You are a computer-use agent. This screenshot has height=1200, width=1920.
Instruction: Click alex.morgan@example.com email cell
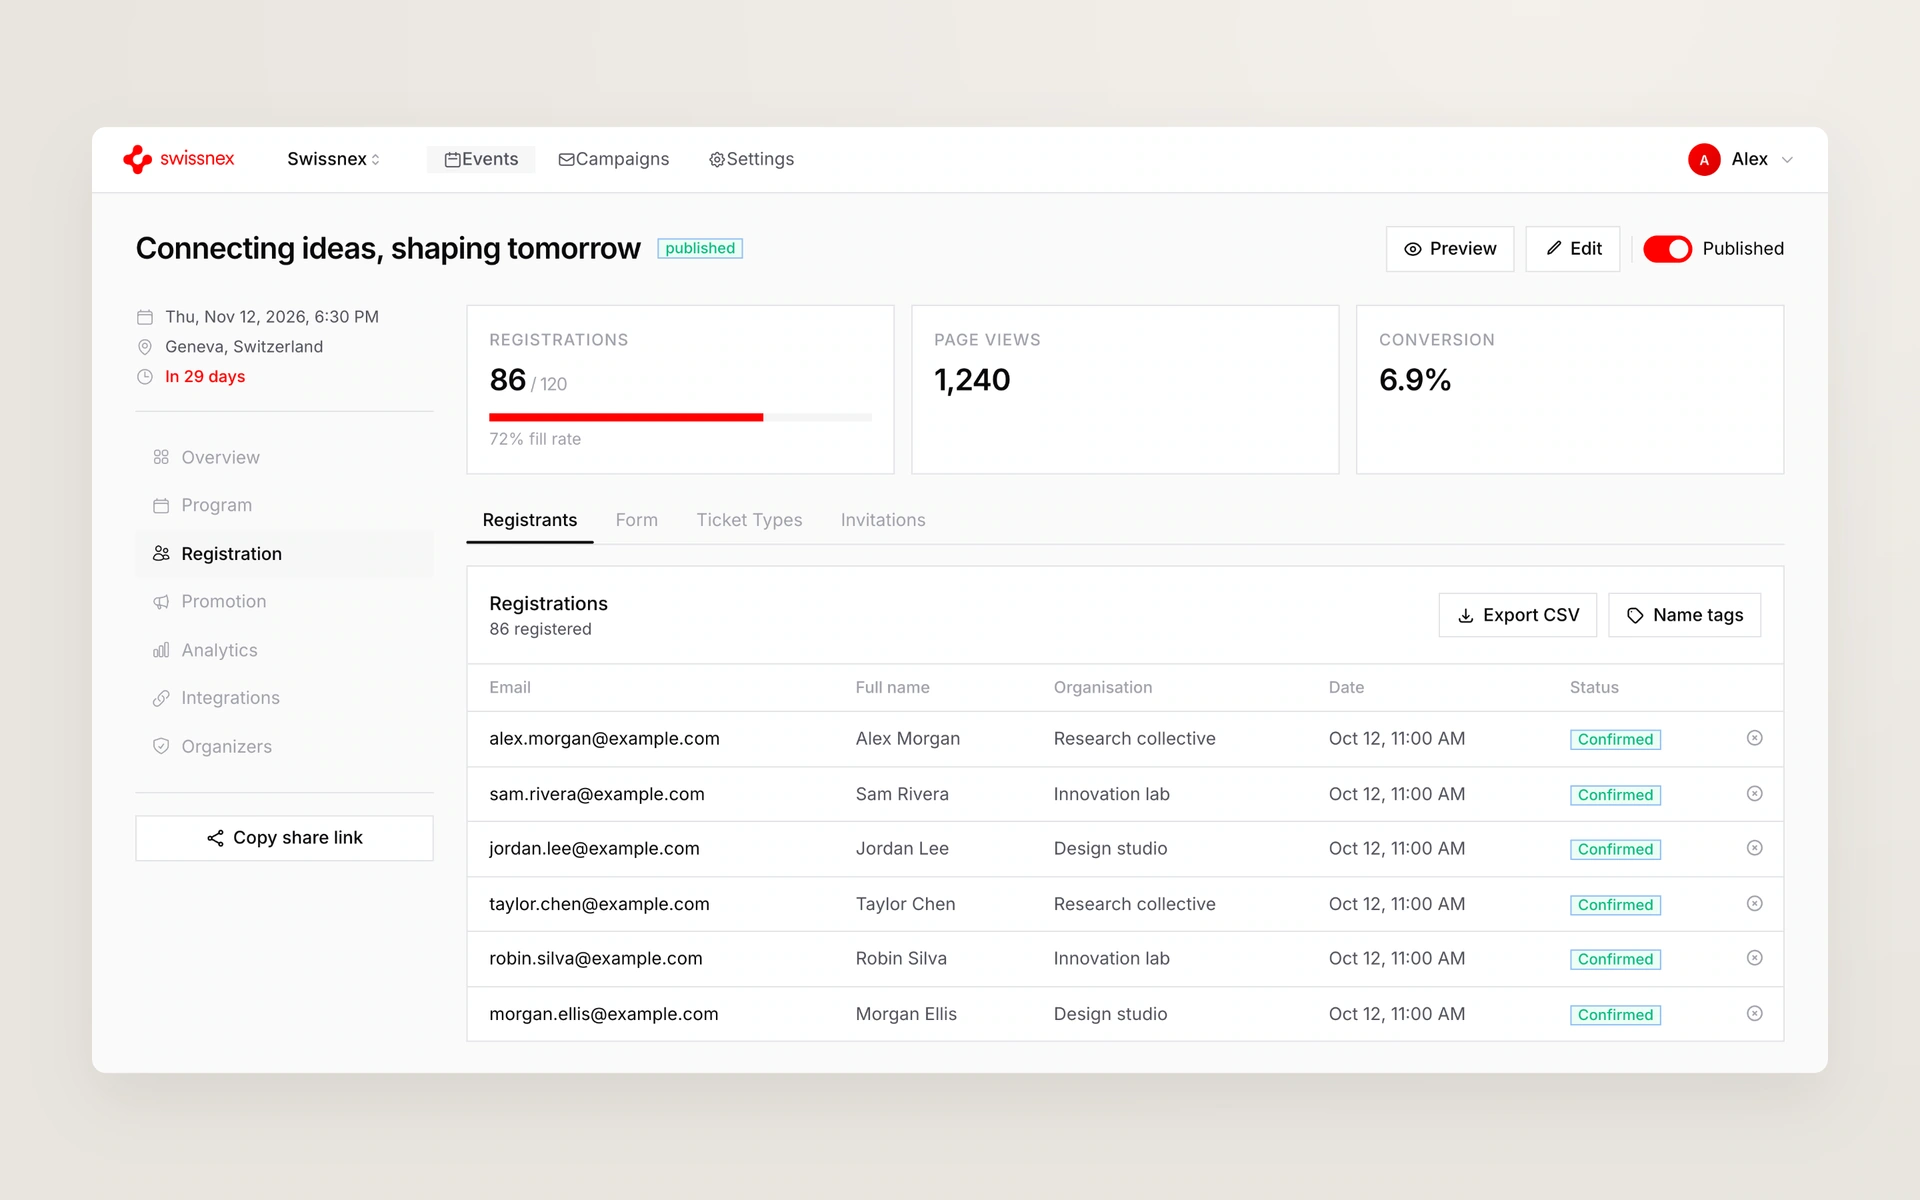(604, 739)
